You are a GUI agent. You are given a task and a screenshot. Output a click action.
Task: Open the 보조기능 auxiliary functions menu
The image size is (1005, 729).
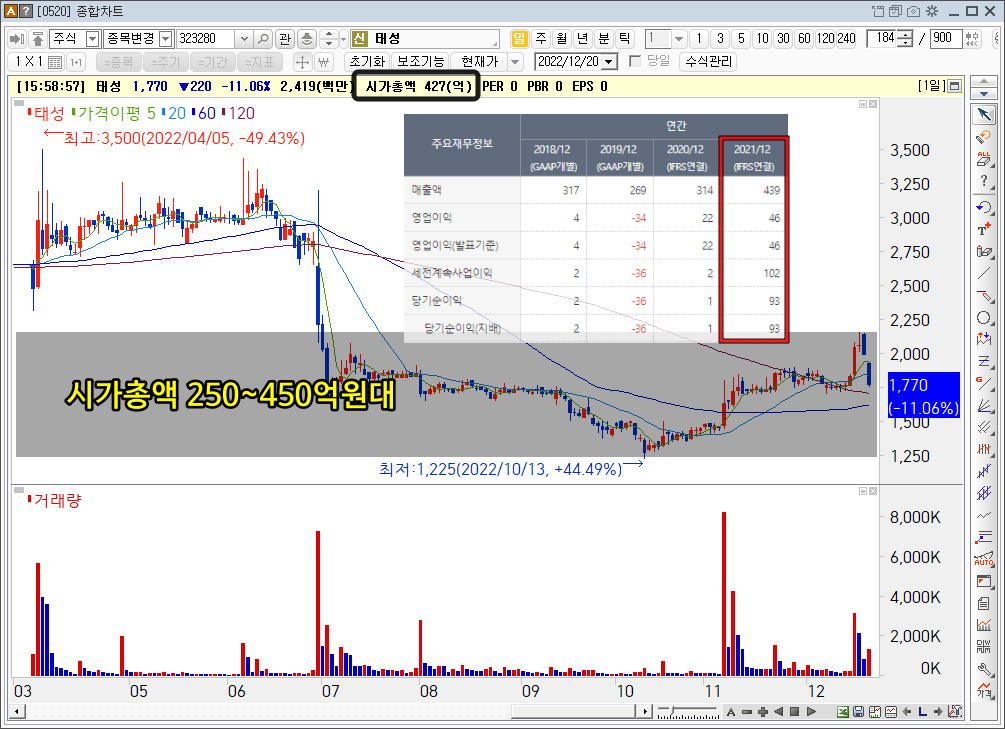coord(420,62)
